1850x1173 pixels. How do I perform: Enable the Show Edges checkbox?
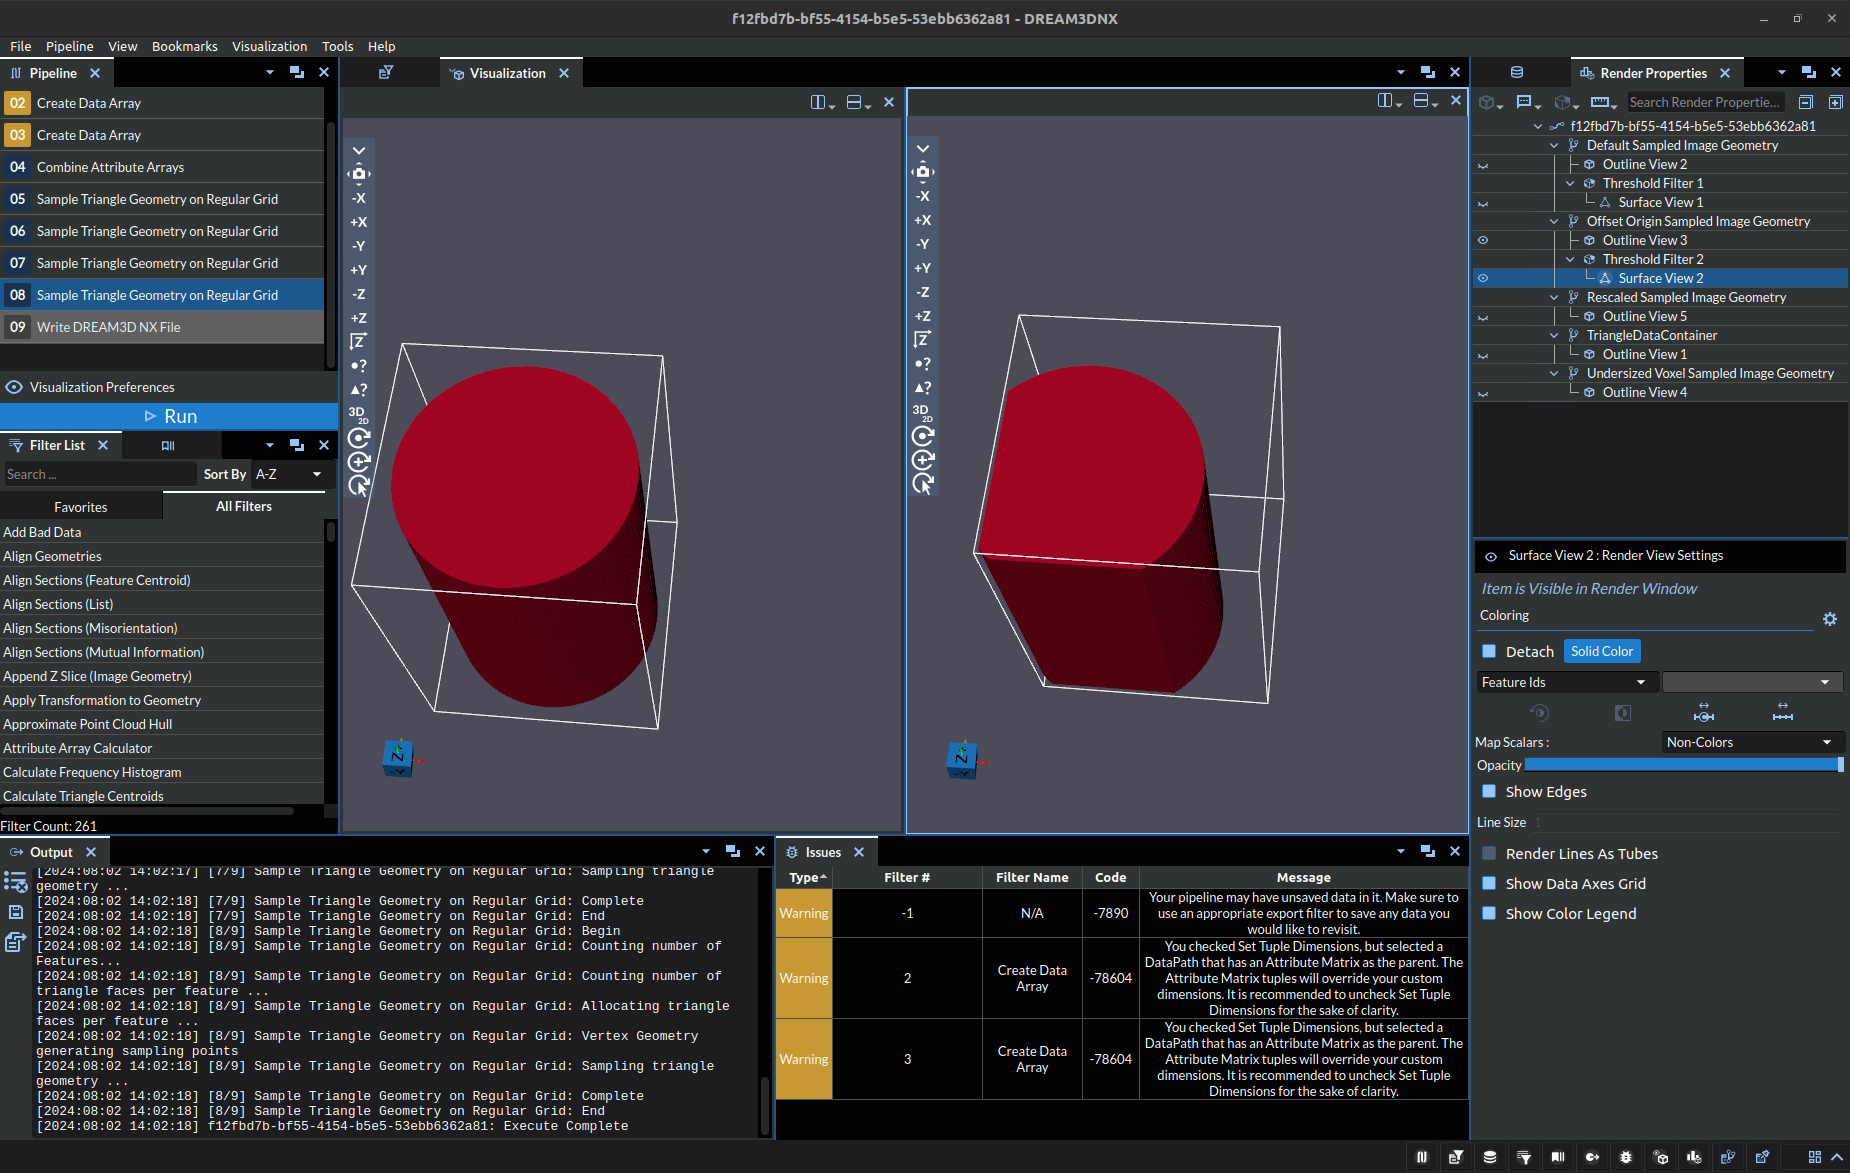point(1489,791)
